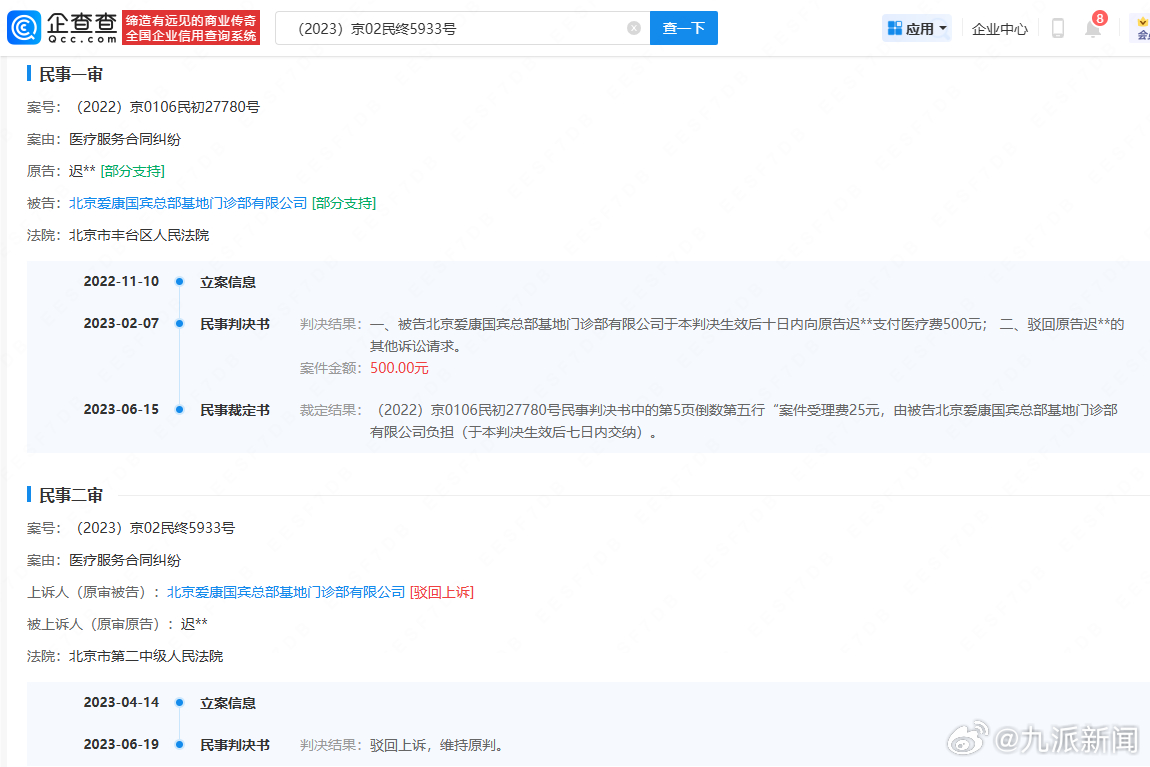Click the 2022-11-10 timeline dot

pos(179,282)
